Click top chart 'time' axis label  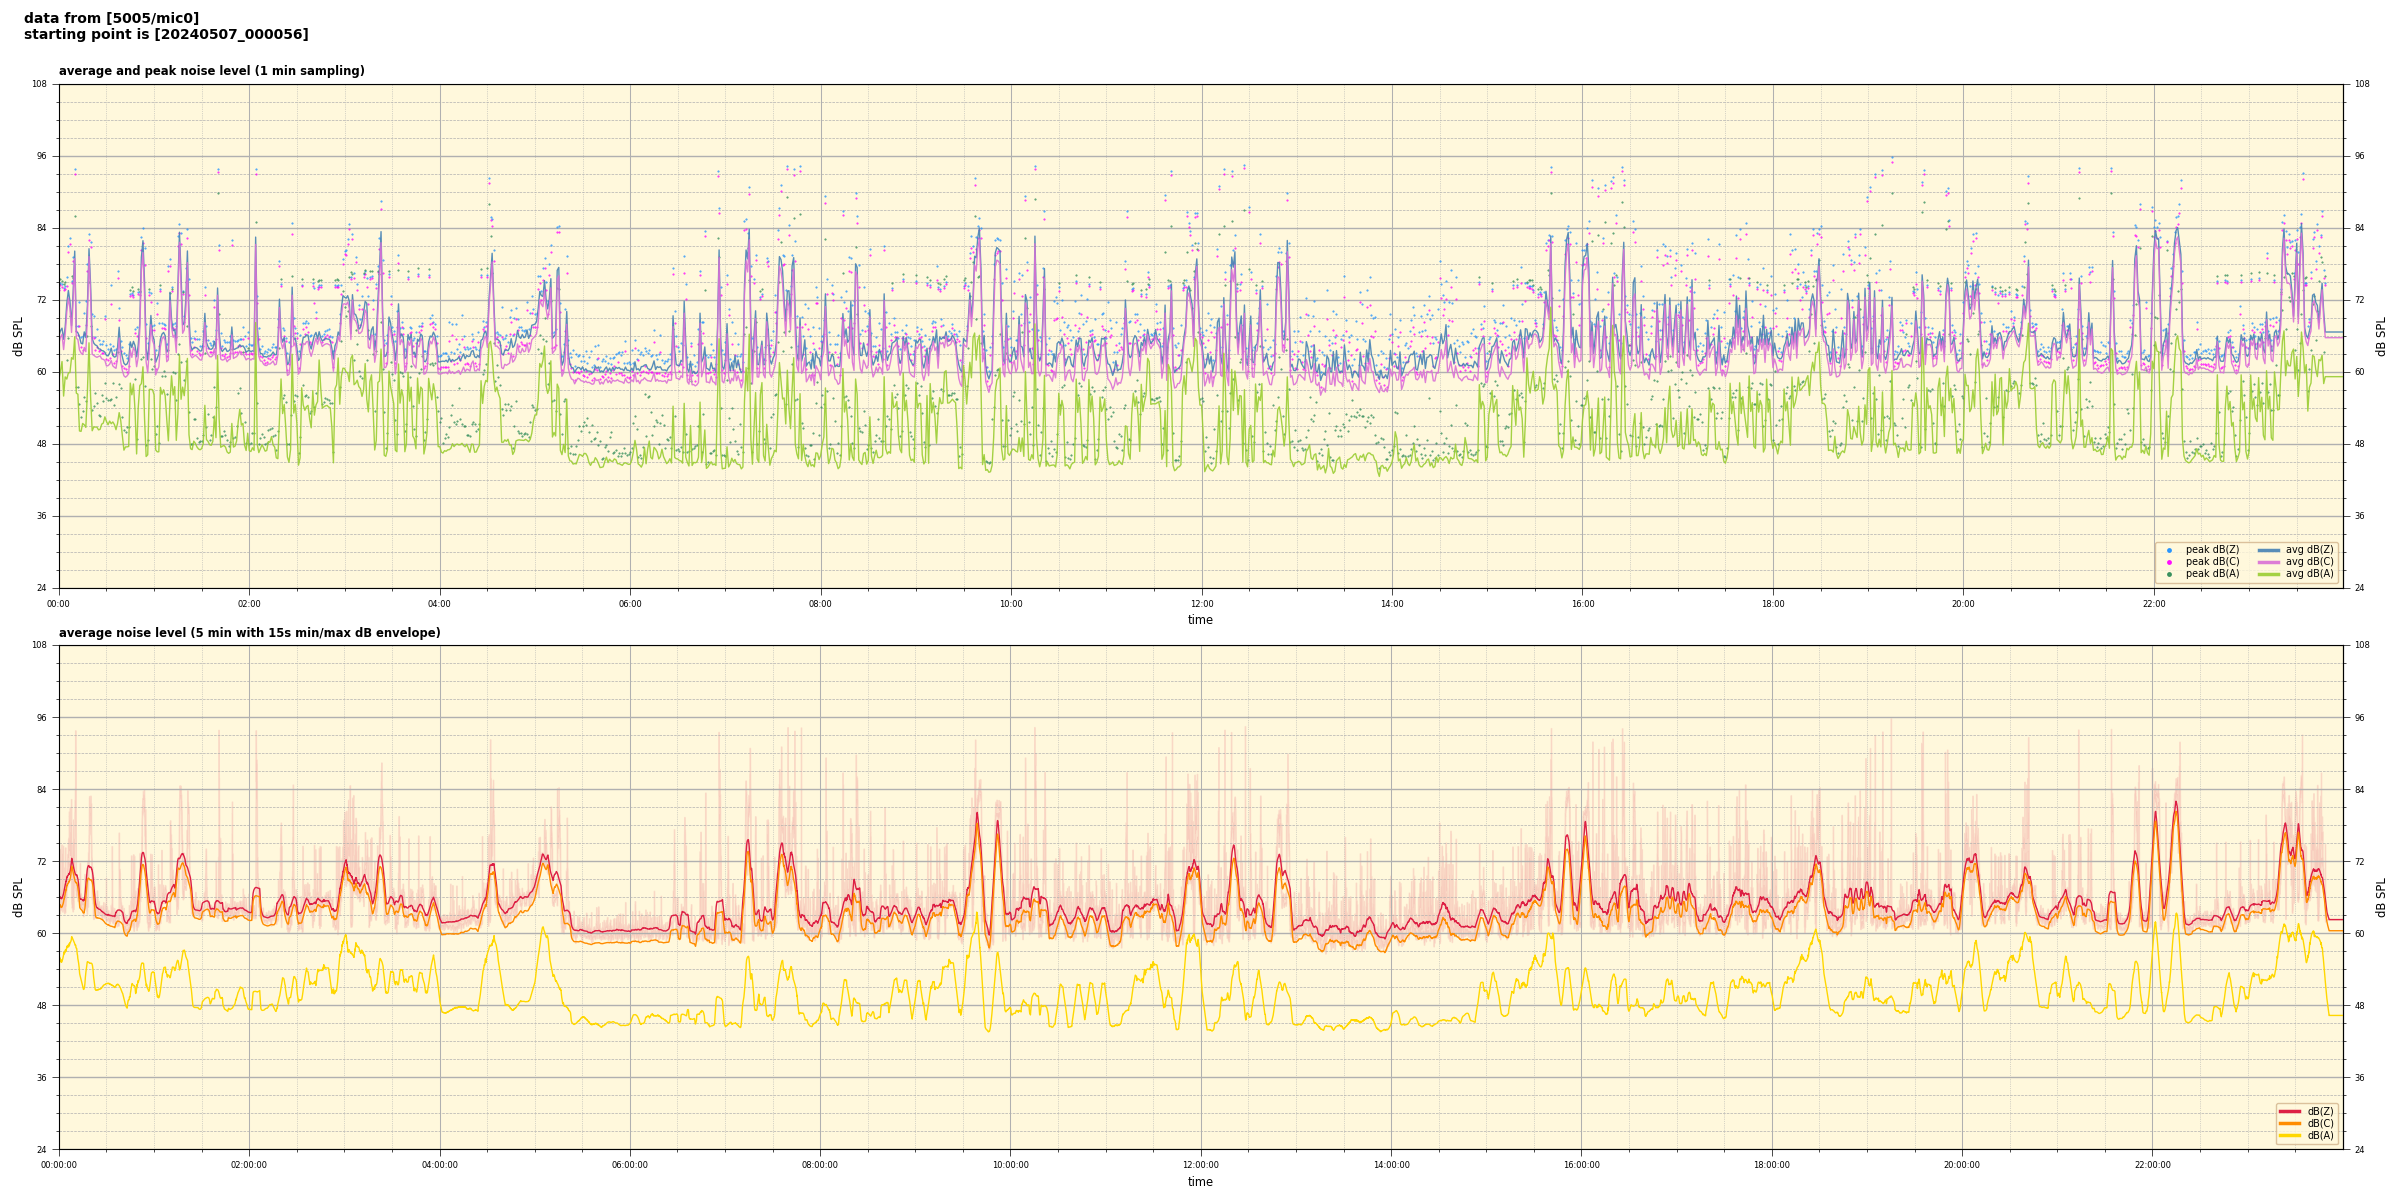point(1200,620)
